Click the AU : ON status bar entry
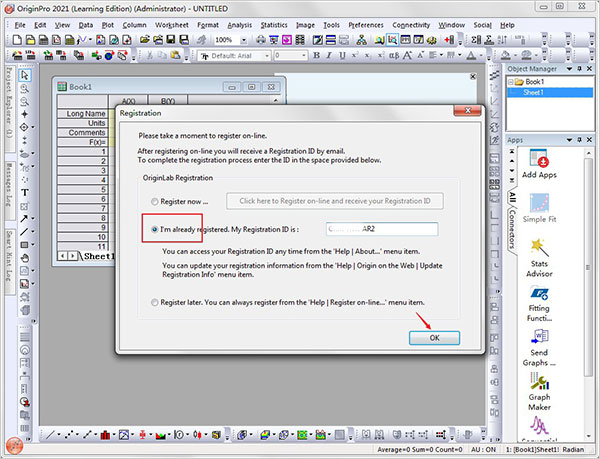Screen dimensions: 600x459 [x=483, y=449]
